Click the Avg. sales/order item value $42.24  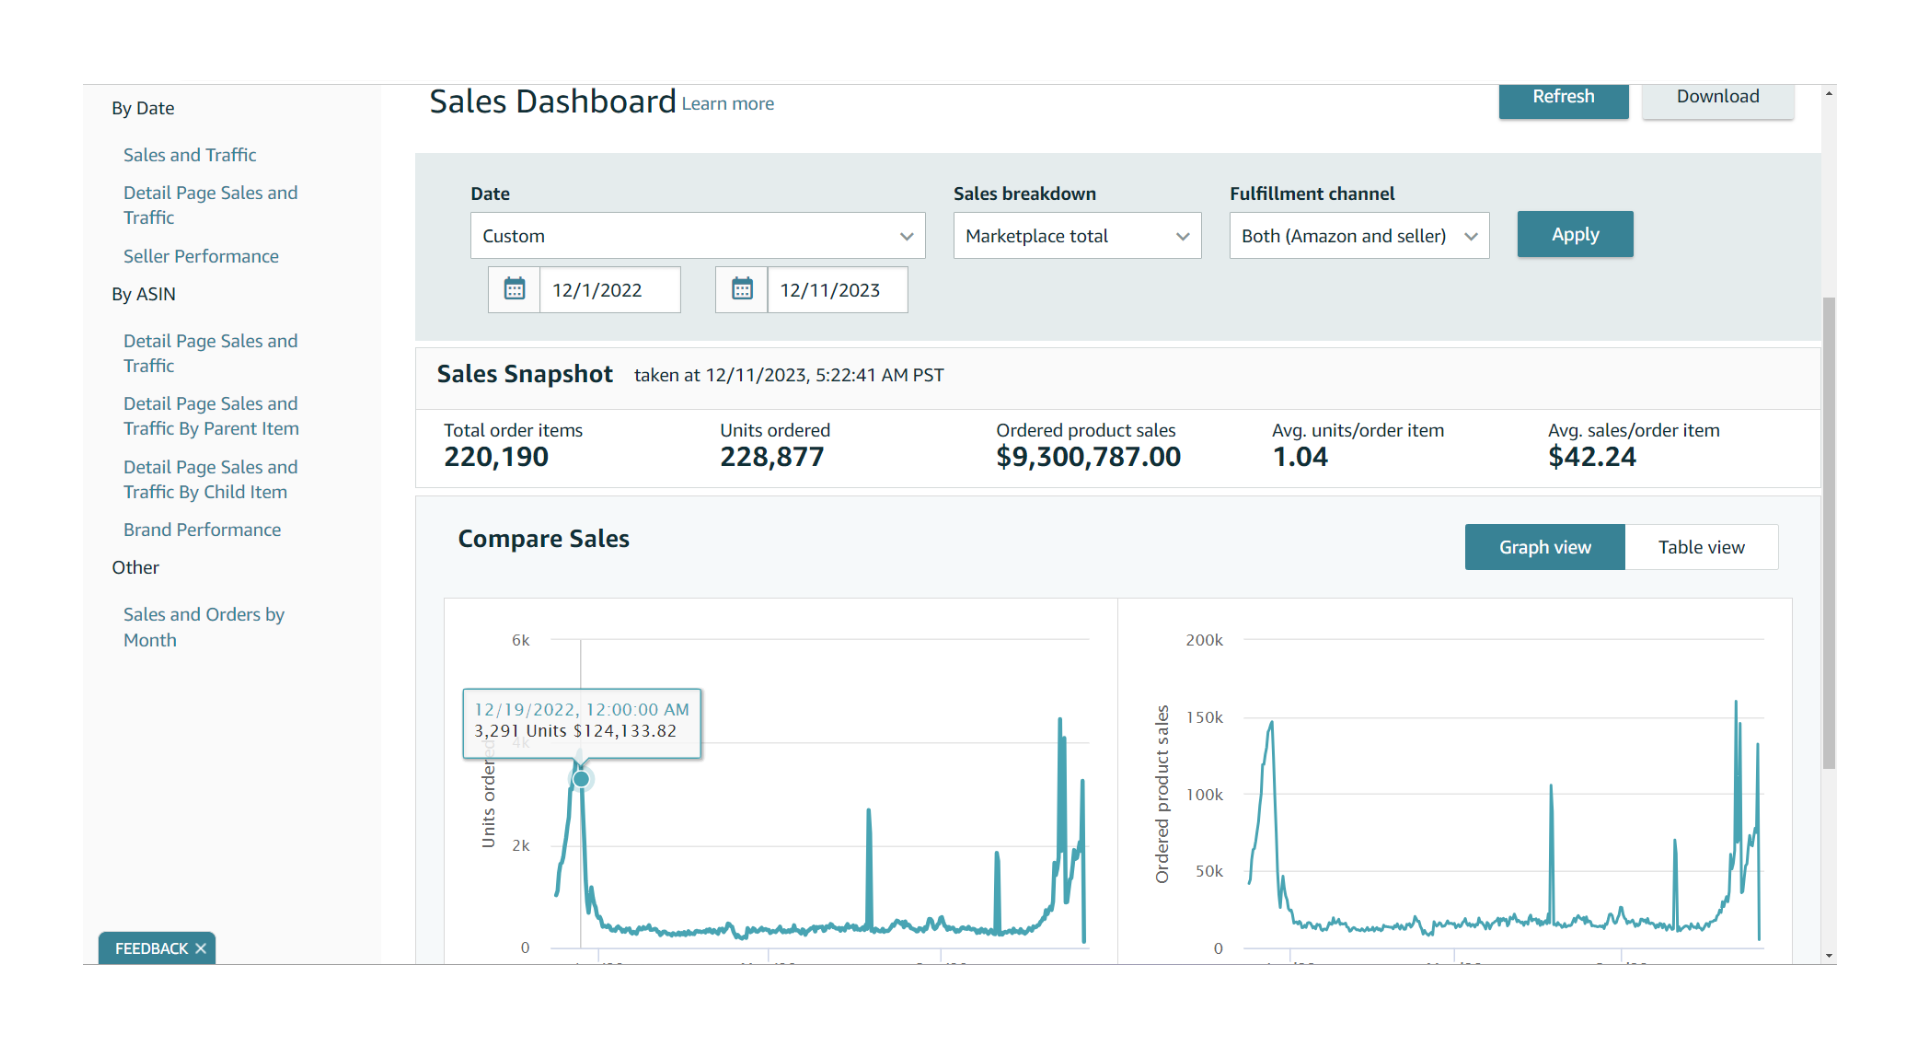[x=1592, y=457]
